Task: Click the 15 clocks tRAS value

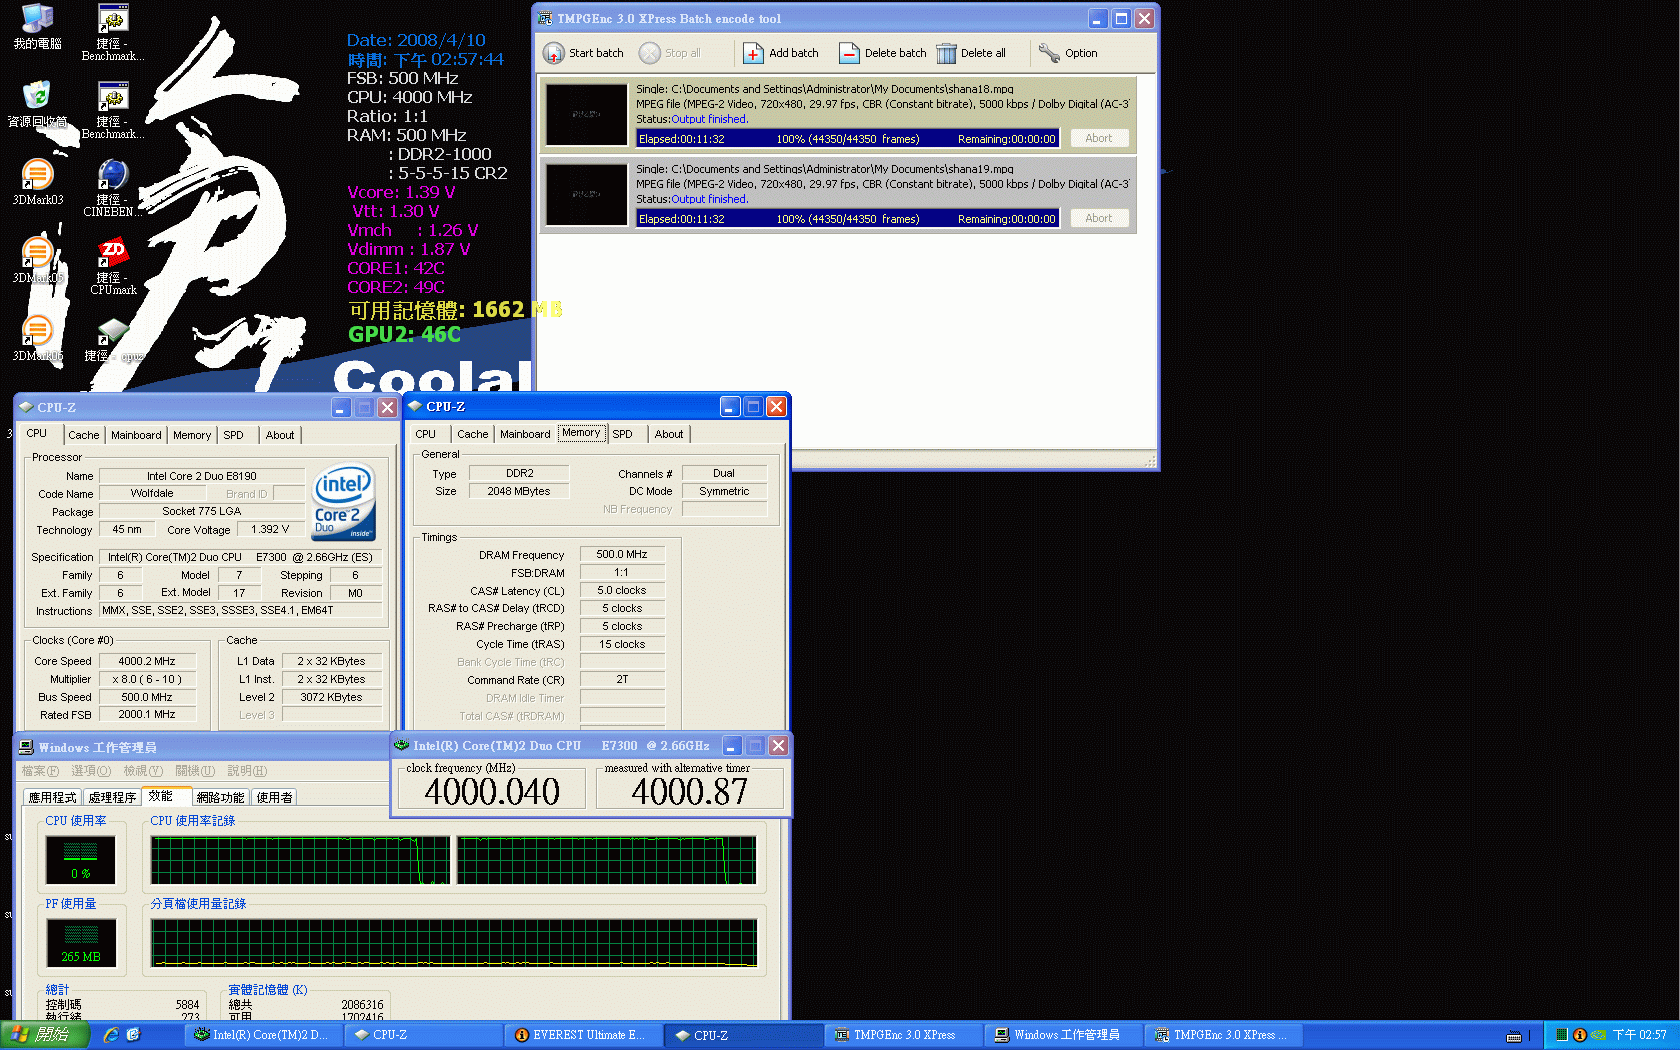Action: (622, 644)
